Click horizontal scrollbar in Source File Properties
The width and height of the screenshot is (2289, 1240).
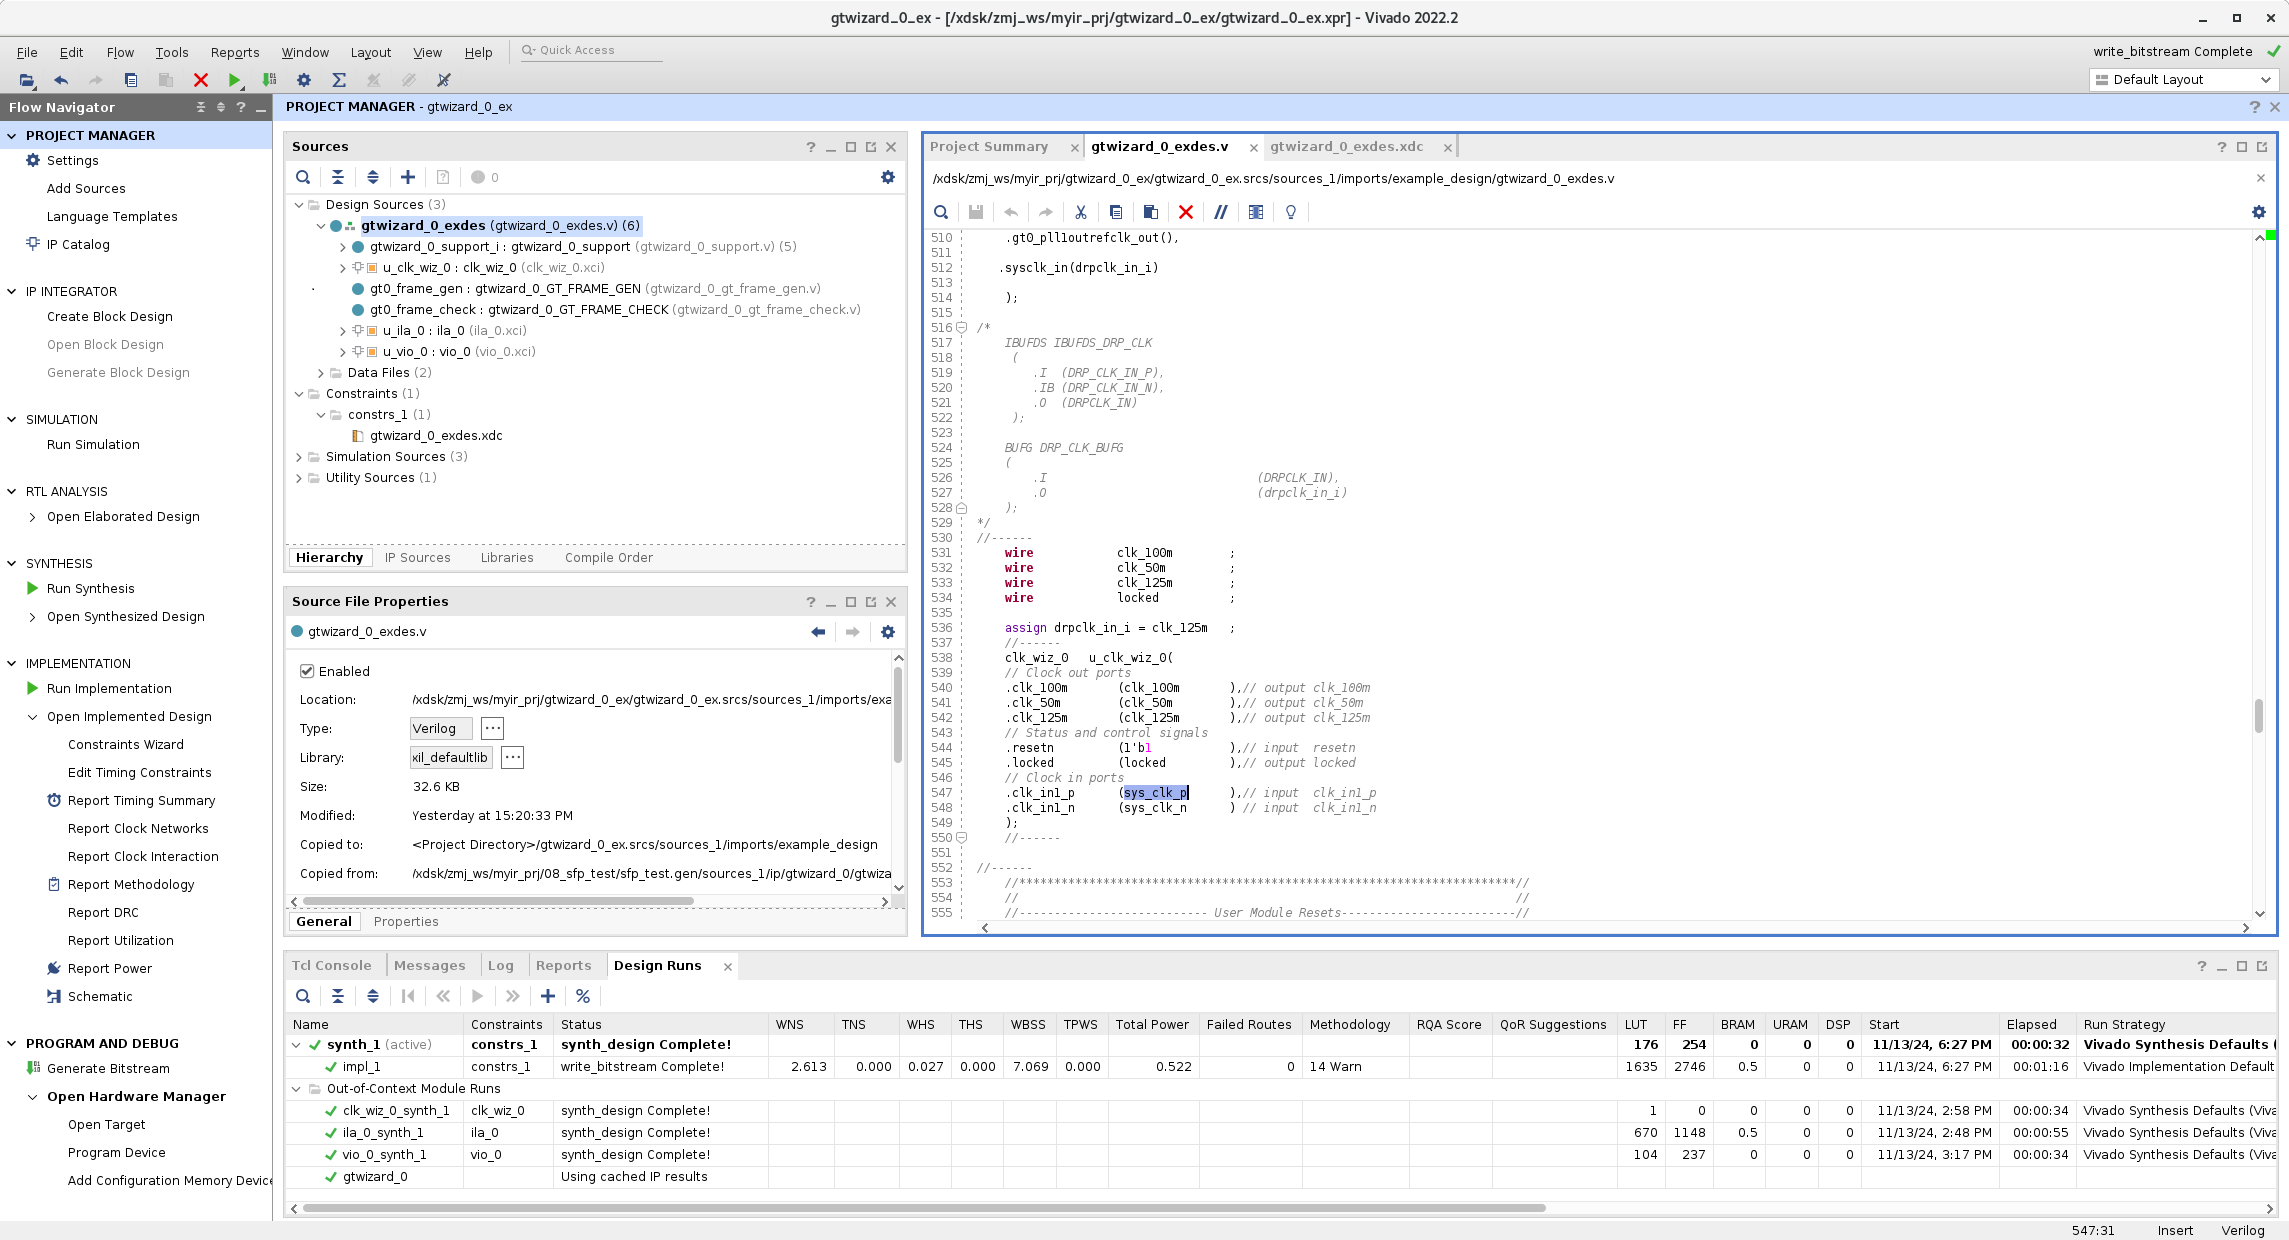[x=499, y=901]
